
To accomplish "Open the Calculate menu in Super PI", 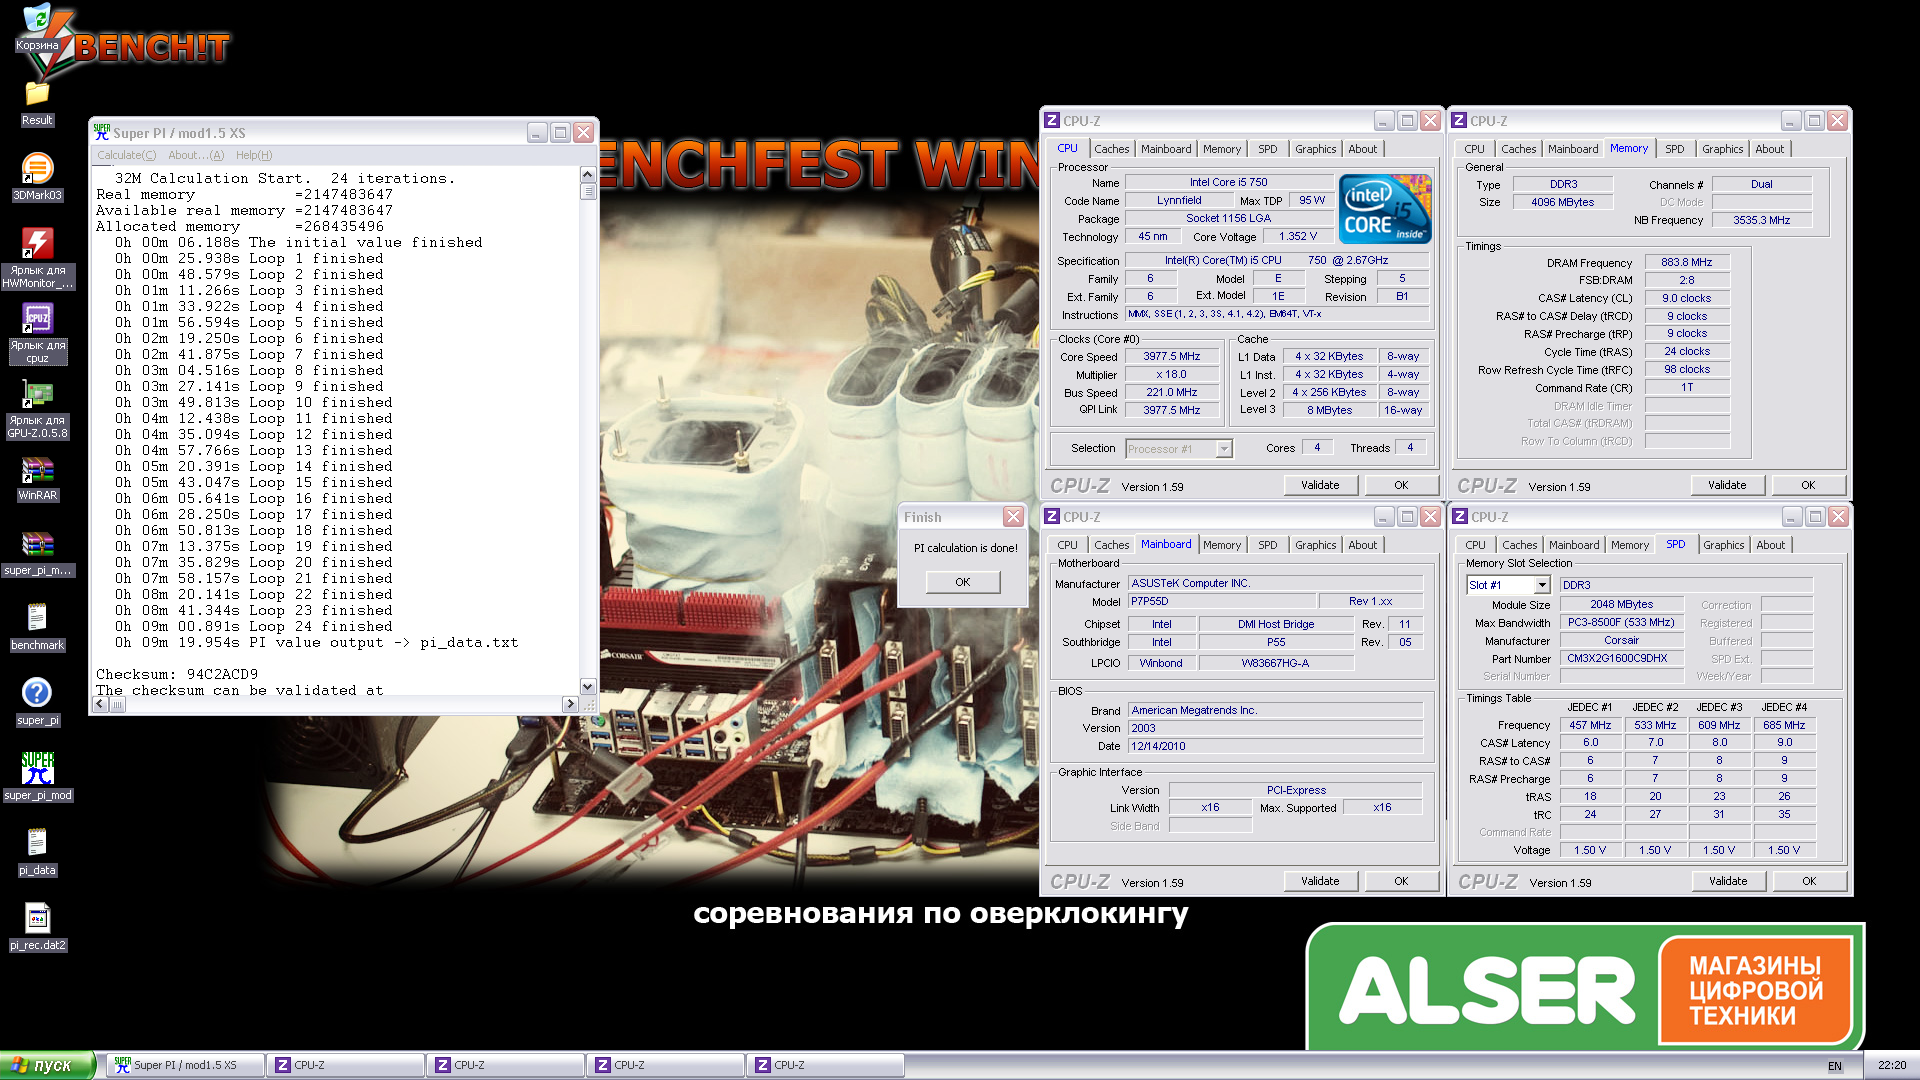I will coord(126,155).
